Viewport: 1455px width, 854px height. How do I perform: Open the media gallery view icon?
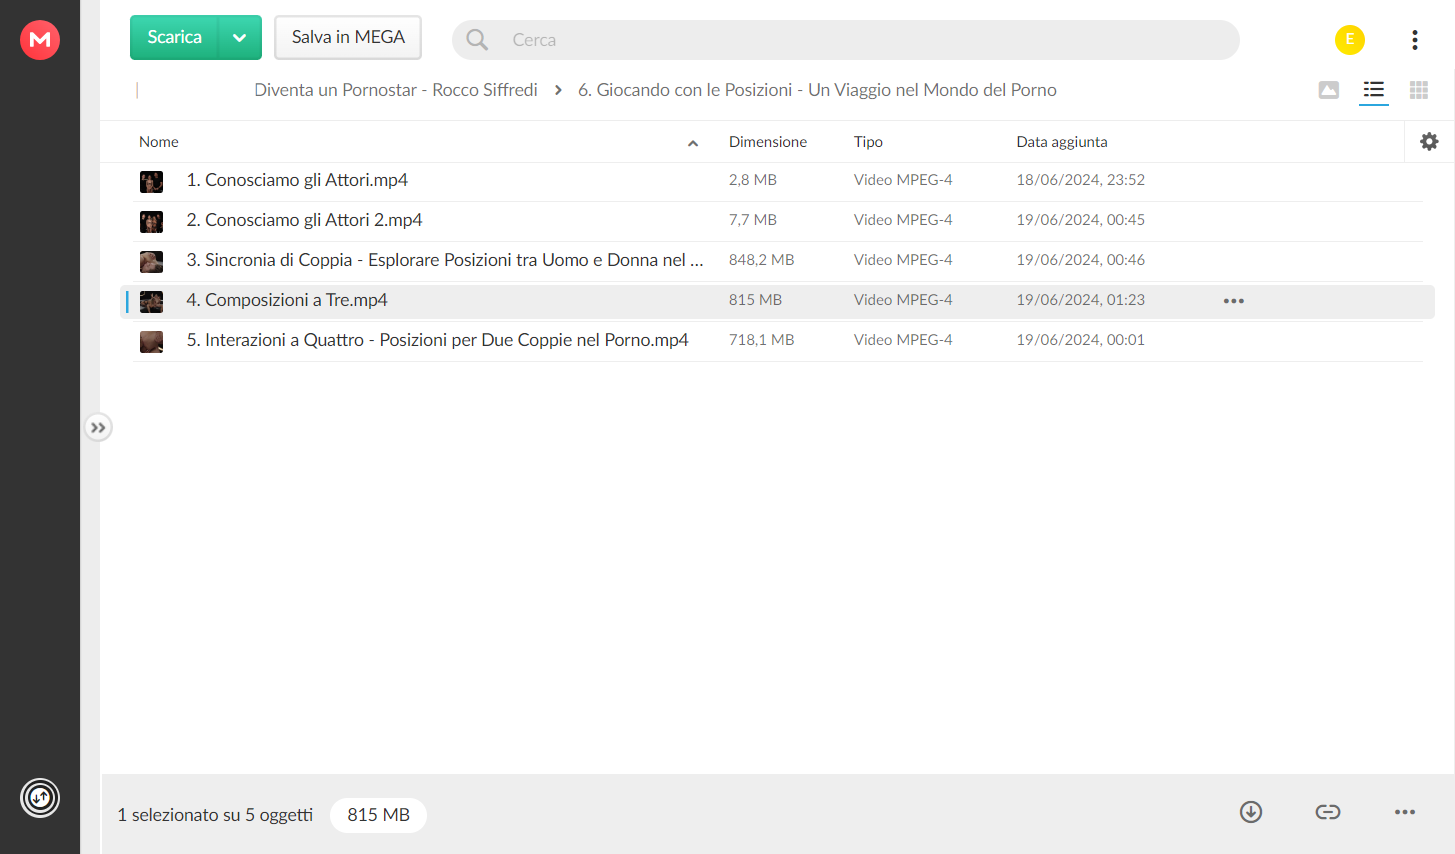1329,90
